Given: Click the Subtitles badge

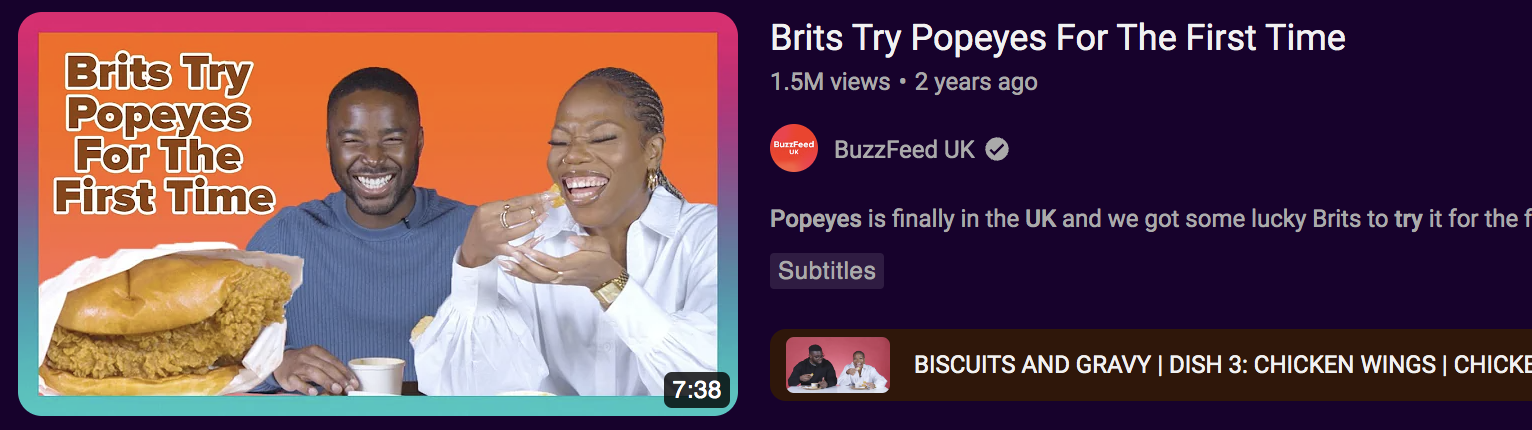Looking at the screenshot, I should pyautogui.click(x=827, y=271).
